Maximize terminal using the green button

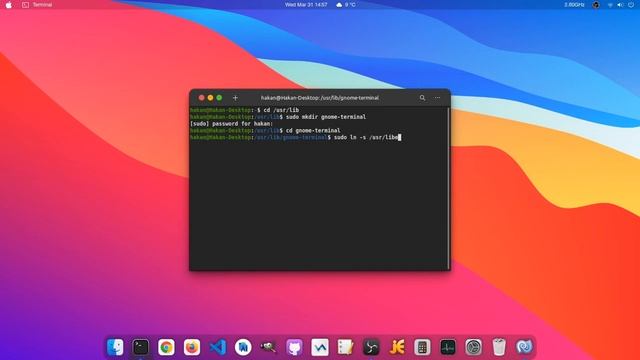[x=219, y=98]
